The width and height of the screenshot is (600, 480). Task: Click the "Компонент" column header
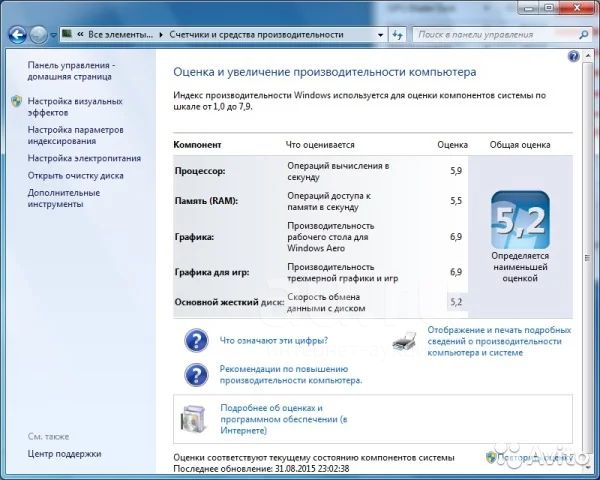tap(197, 145)
